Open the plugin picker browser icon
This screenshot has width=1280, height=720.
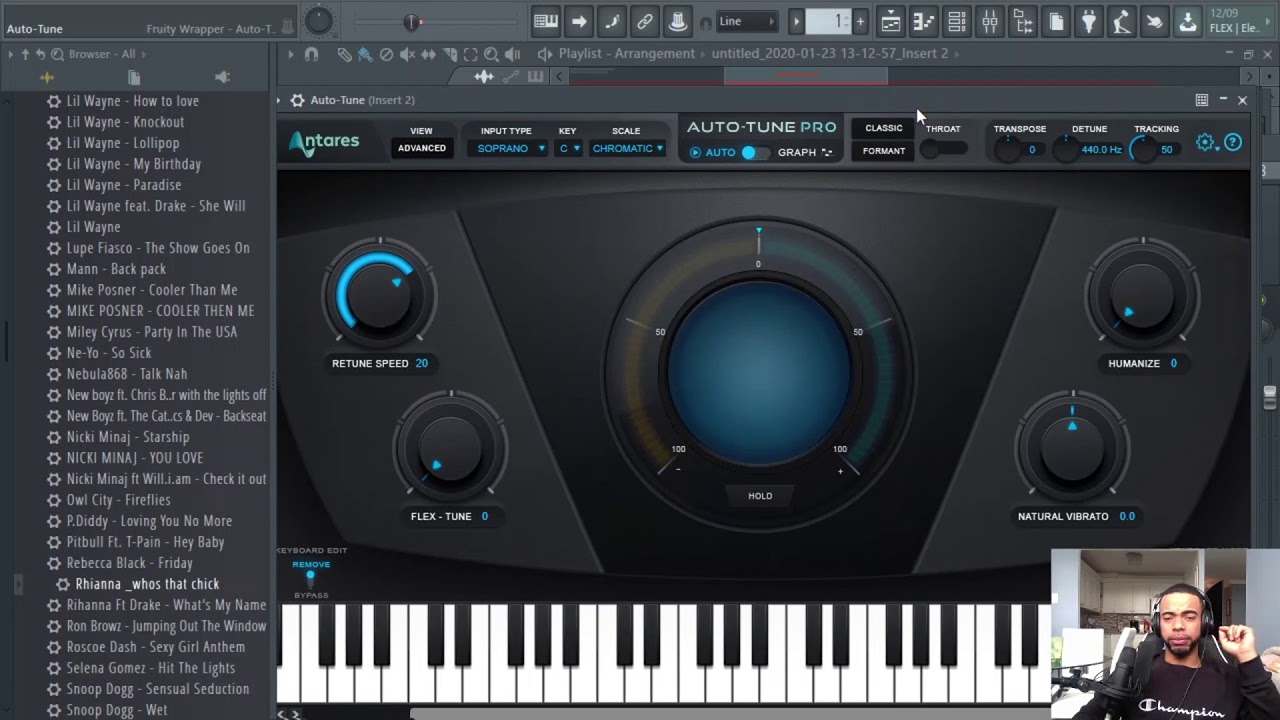pos(1022,21)
